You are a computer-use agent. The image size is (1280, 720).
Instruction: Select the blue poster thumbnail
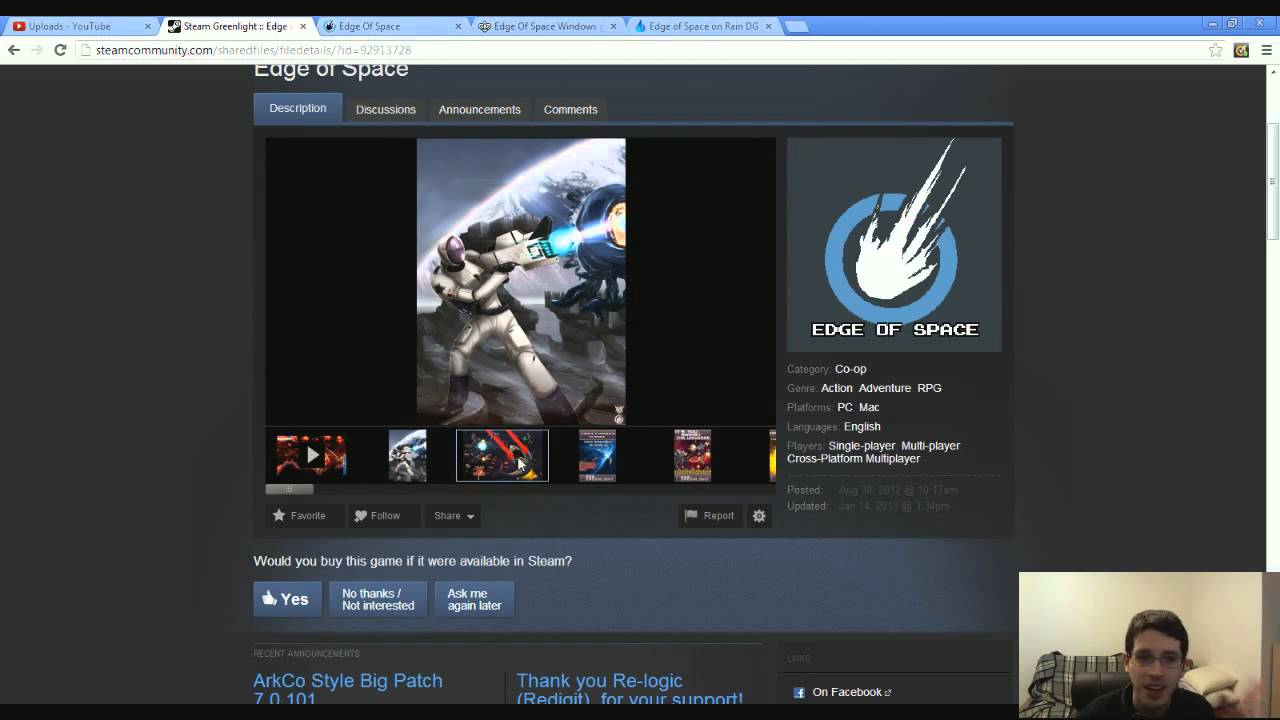(597, 455)
